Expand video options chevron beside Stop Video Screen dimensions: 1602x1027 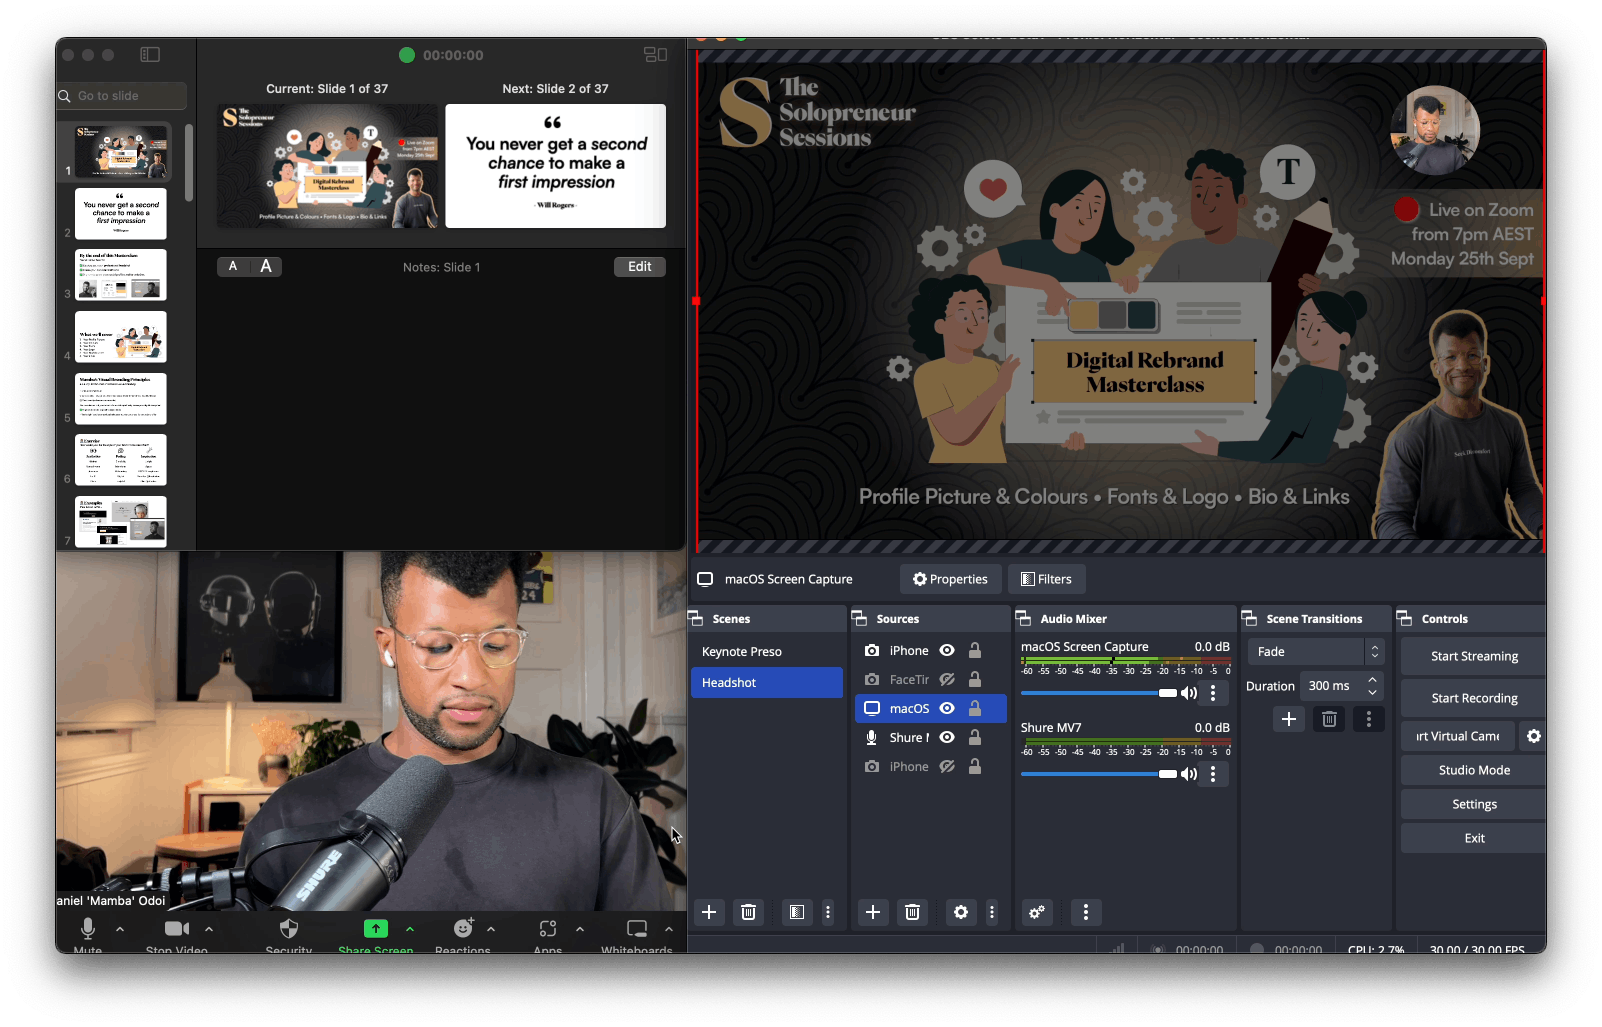(x=209, y=929)
